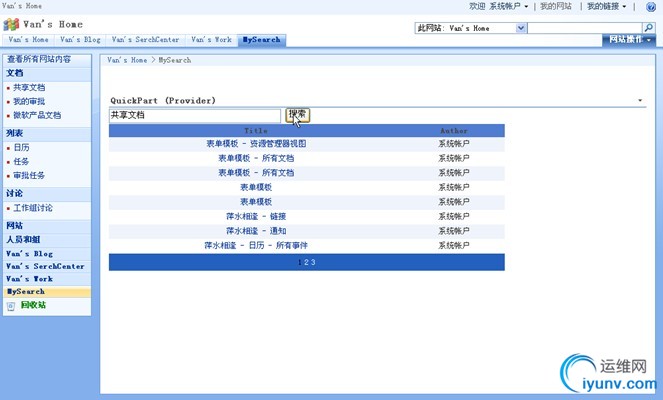Open Van's Work in the sidebar

tap(30, 279)
